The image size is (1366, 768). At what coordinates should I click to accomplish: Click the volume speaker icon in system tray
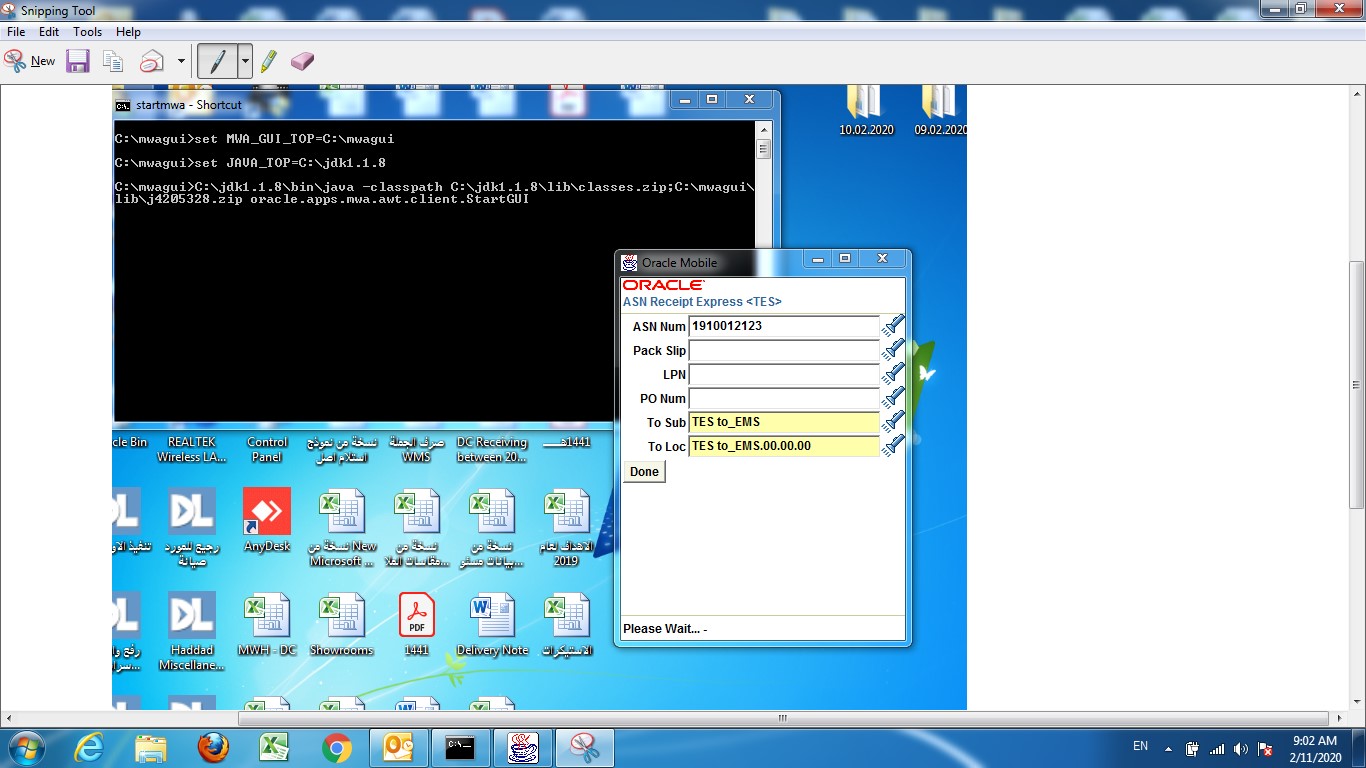click(1241, 748)
